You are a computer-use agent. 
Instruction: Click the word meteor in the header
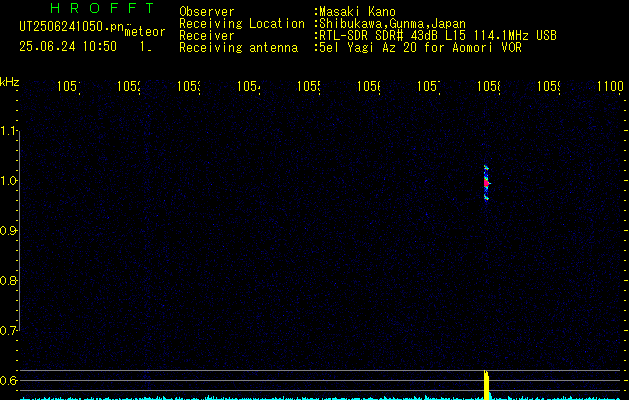point(145,32)
